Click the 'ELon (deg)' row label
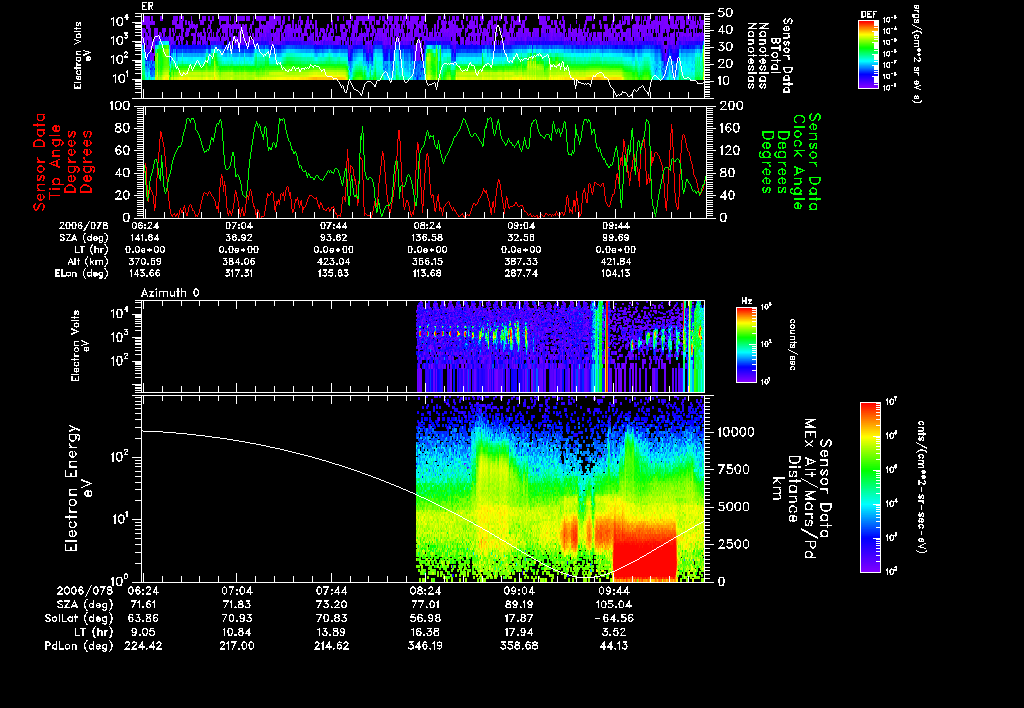The height and width of the screenshot is (708, 1024). coord(82,274)
